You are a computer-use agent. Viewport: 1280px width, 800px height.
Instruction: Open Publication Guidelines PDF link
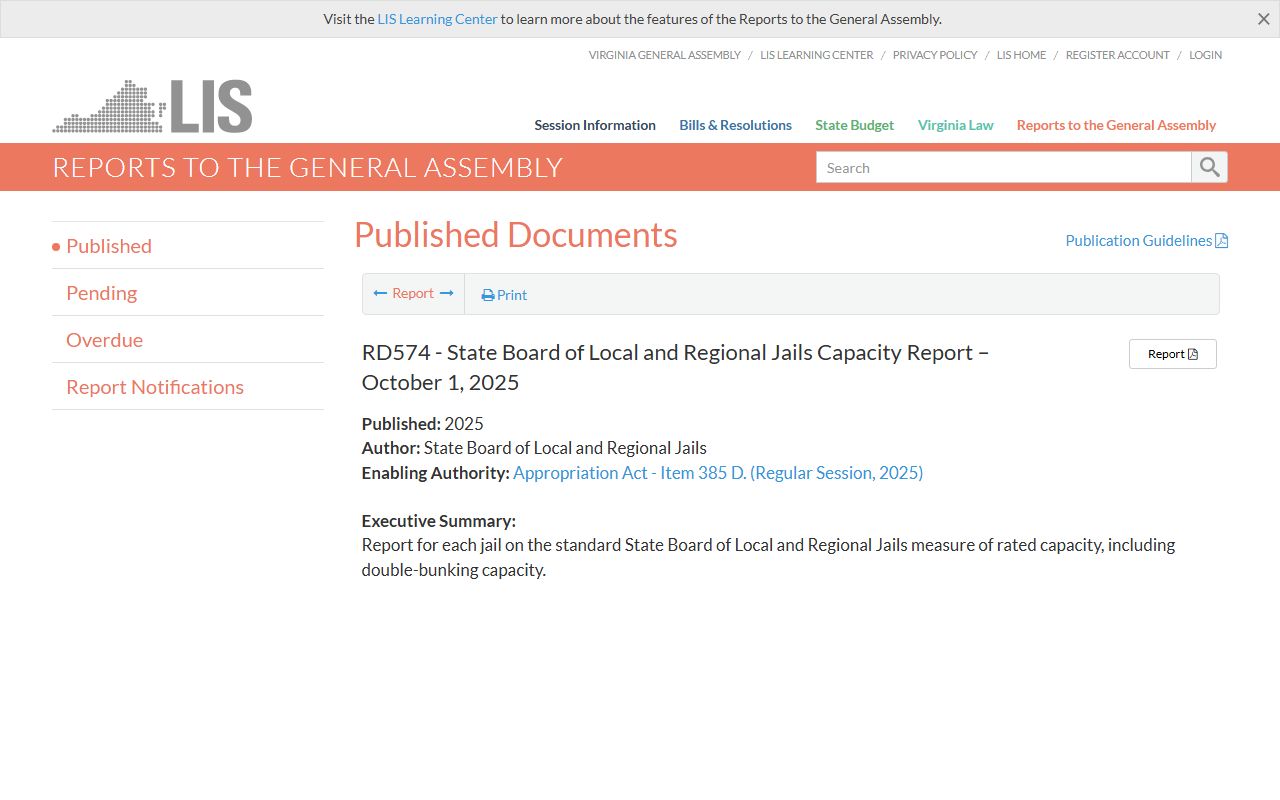pos(1146,240)
